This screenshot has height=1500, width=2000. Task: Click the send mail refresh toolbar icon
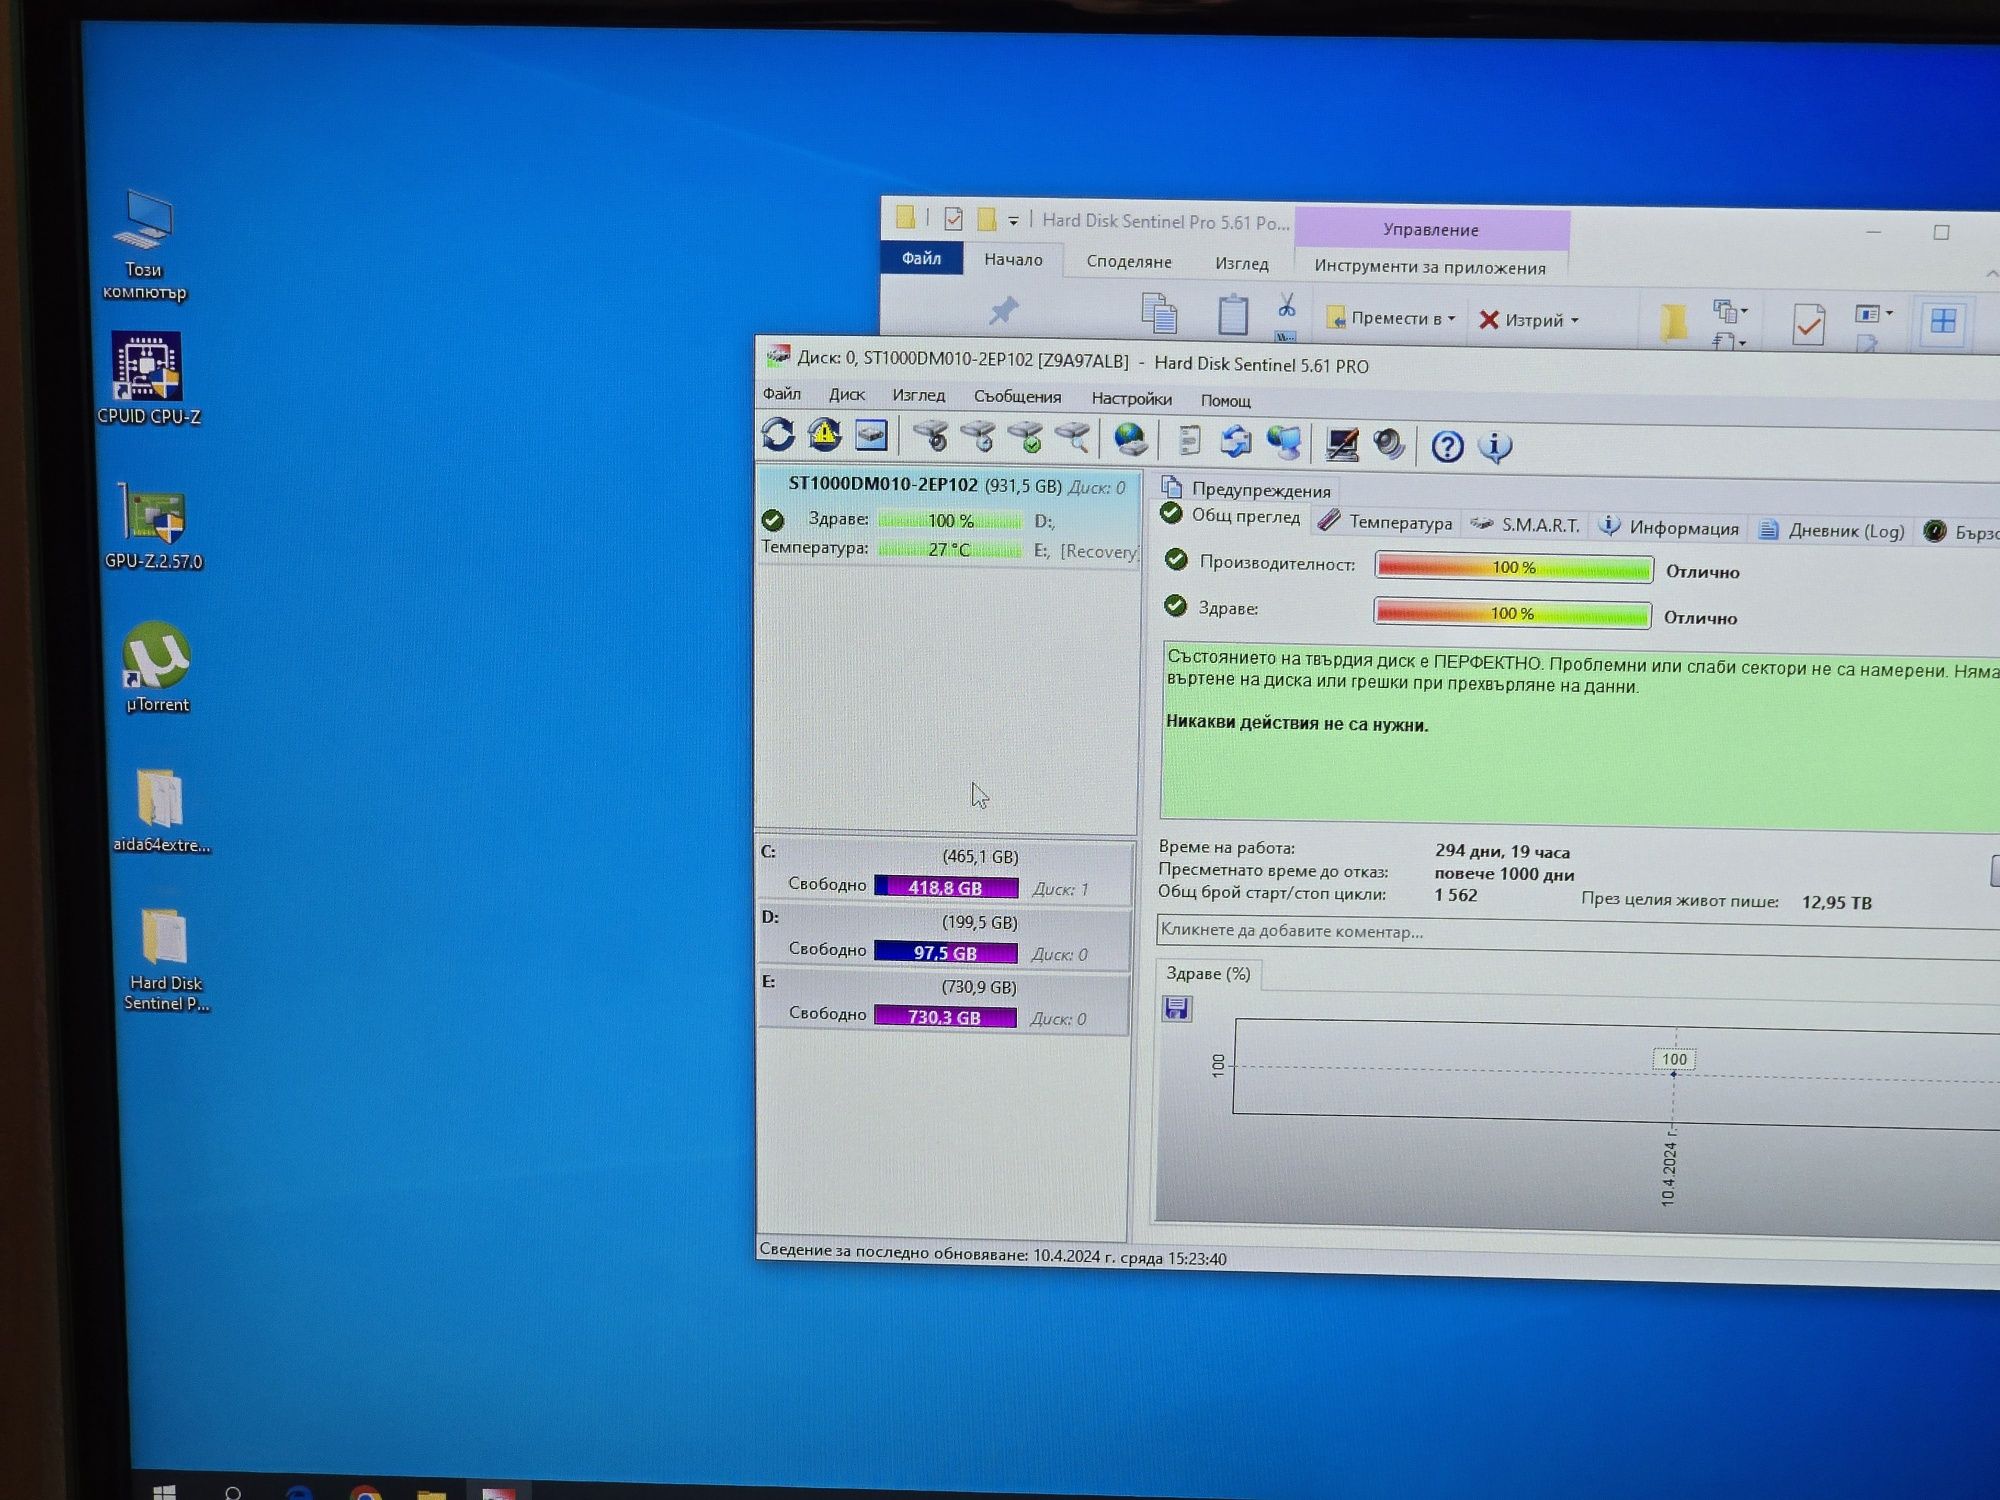[1236, 442]
